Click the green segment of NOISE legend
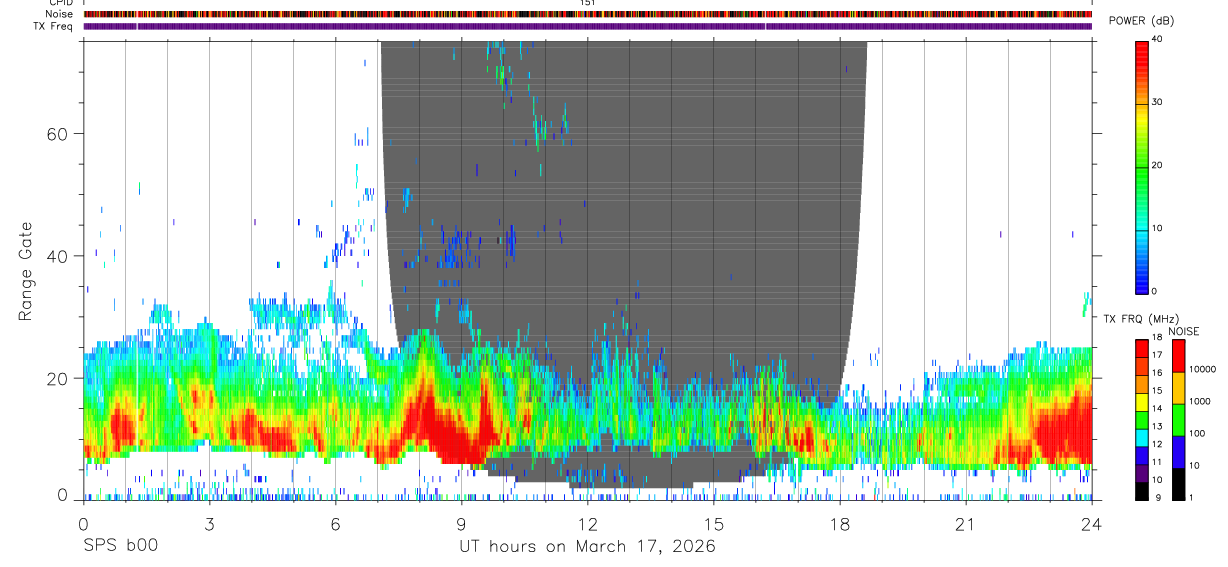The image size is (1228, 567). point(1177,420)
